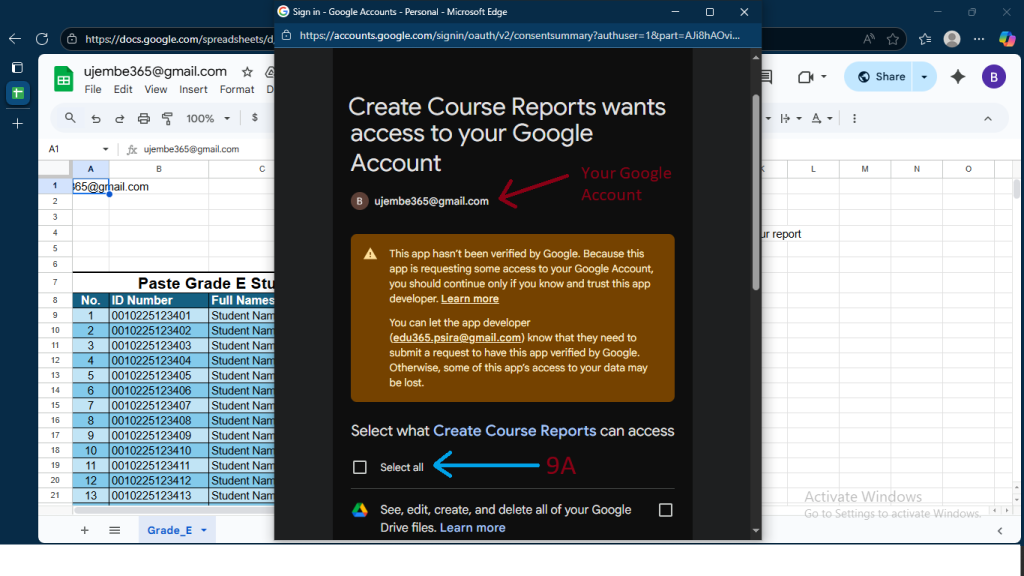Open the Copilot icon in Edge

1007,39
